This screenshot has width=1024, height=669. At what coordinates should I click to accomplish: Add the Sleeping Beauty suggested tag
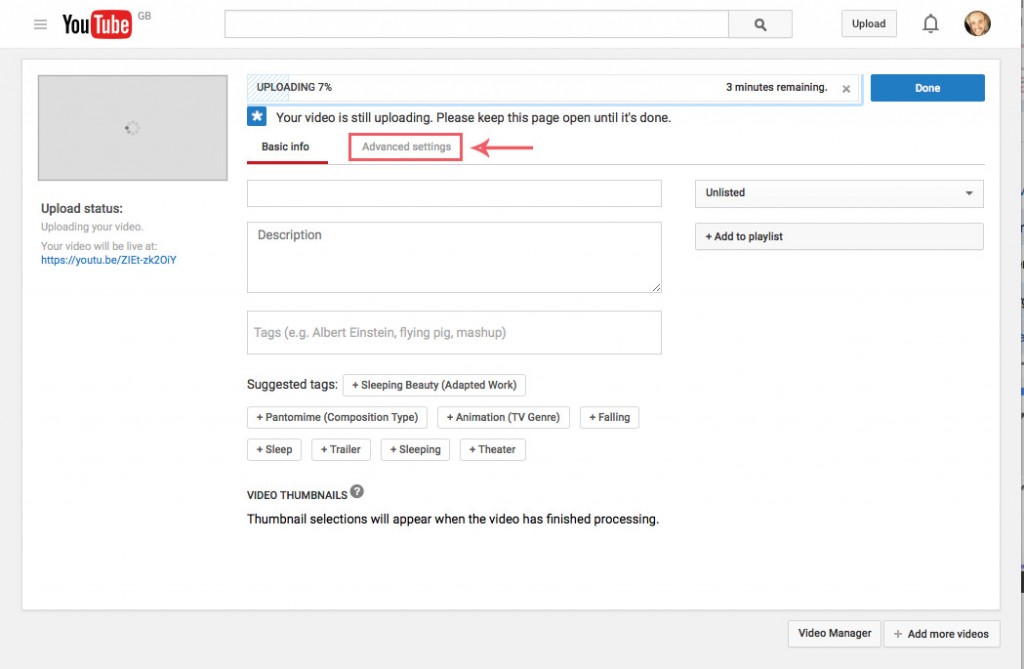(x=434, y=385)
